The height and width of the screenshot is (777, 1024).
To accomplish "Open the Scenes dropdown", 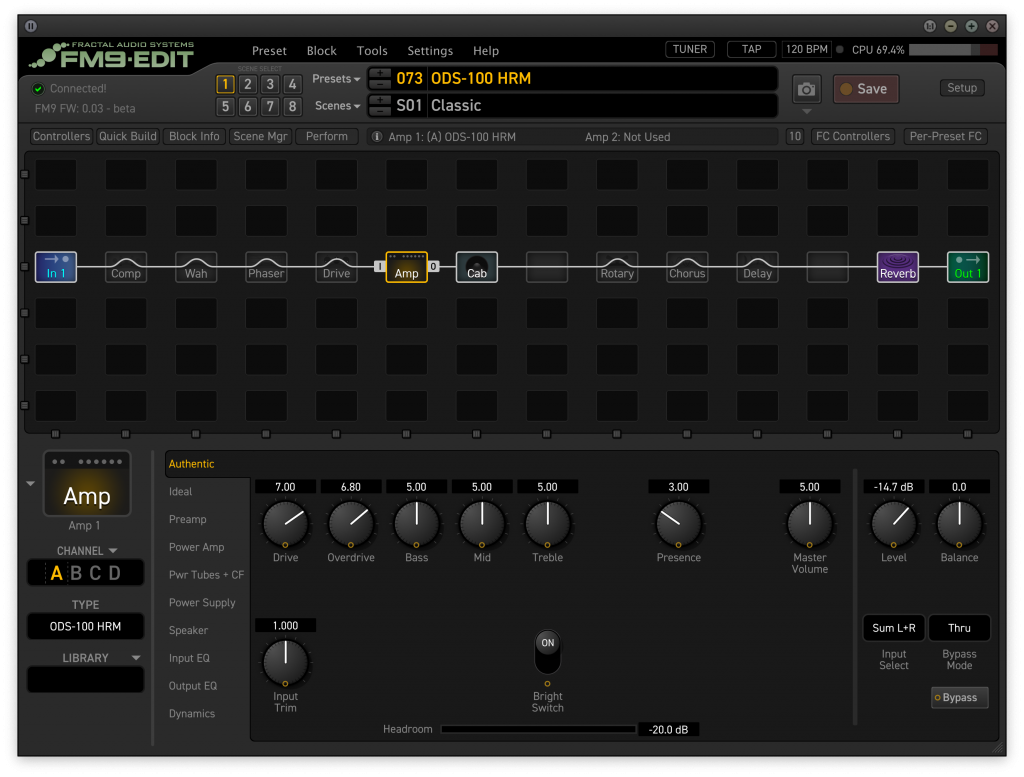I will tap(336, 106).
